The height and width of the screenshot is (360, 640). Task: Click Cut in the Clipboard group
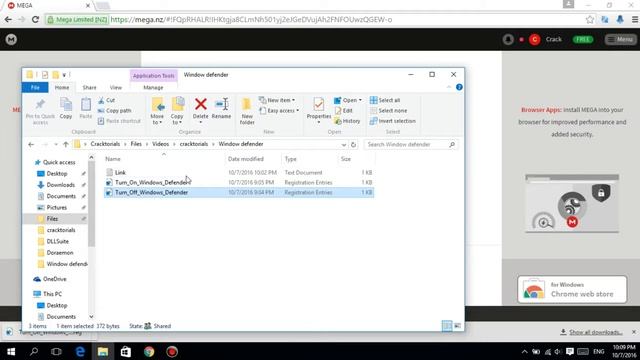pyautogui.click(x=107, y=100)
